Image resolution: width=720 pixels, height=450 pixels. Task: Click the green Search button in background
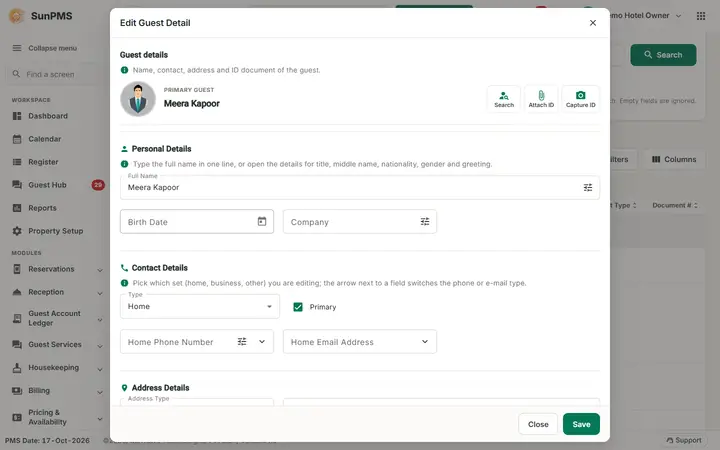click(663, 55)
